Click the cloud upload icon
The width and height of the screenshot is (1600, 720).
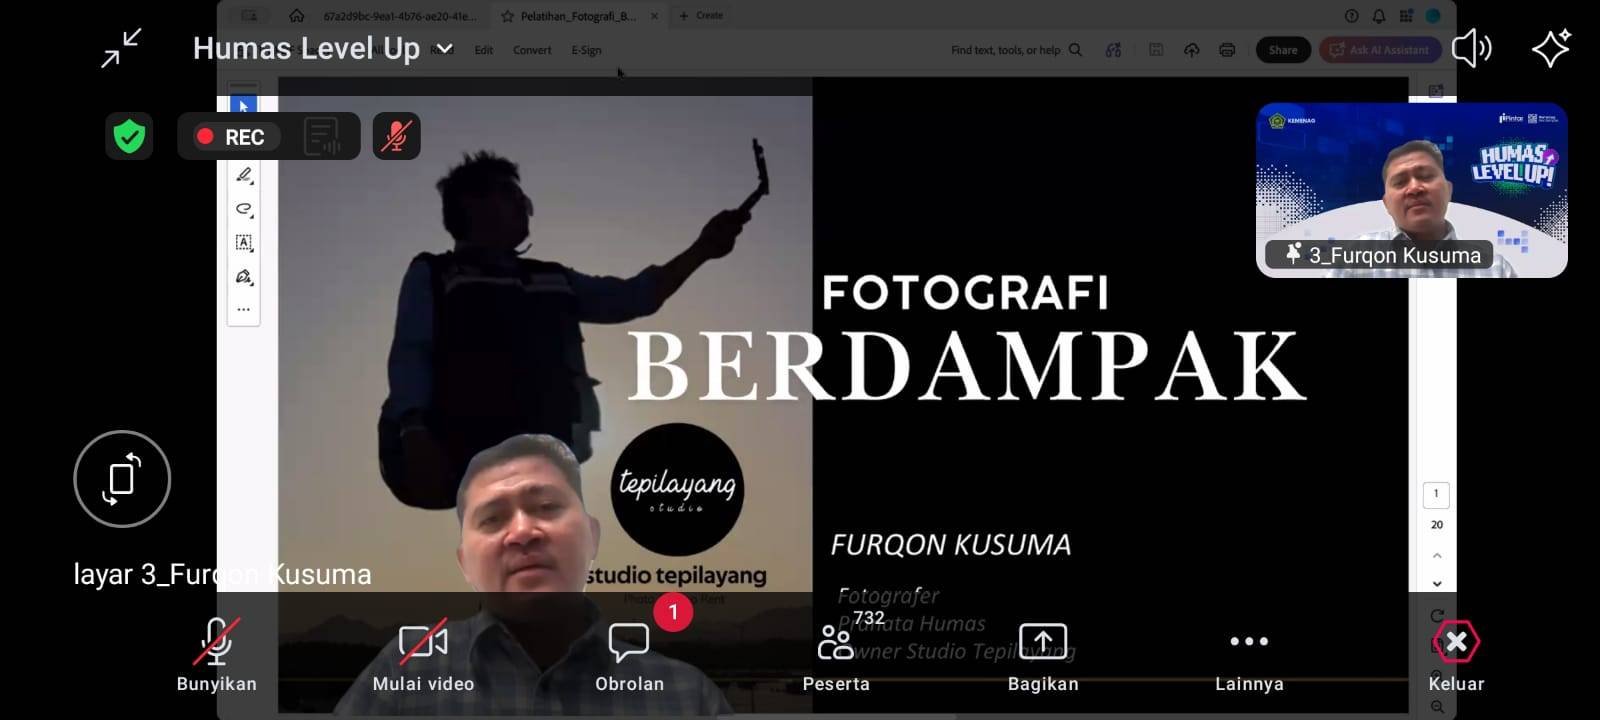(x=1191, y=50)
